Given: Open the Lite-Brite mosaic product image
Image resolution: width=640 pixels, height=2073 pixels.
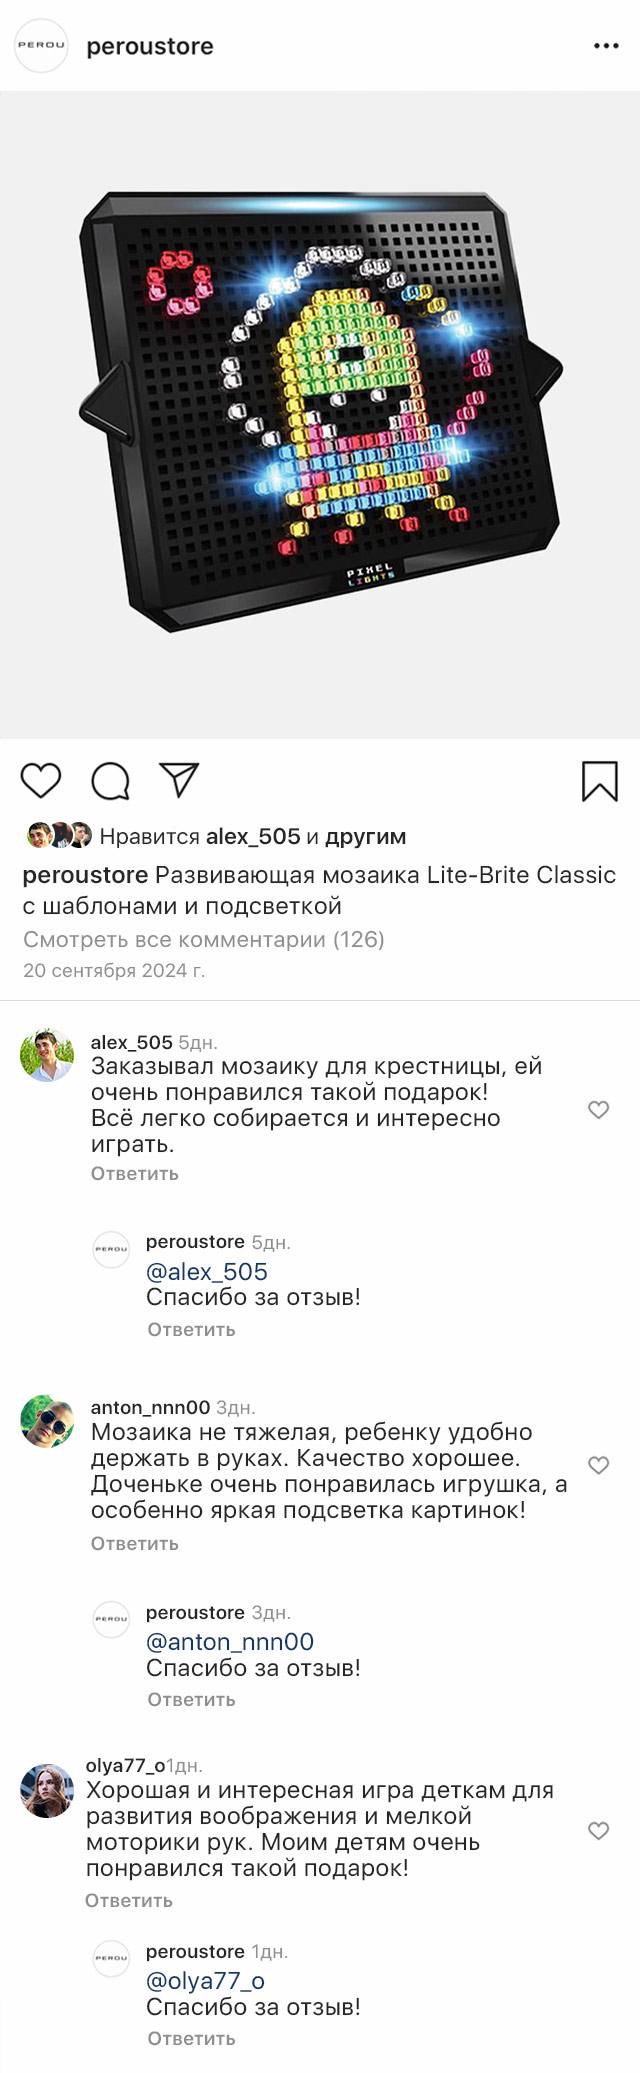Looking at the screenshot, I should (320, 415).
